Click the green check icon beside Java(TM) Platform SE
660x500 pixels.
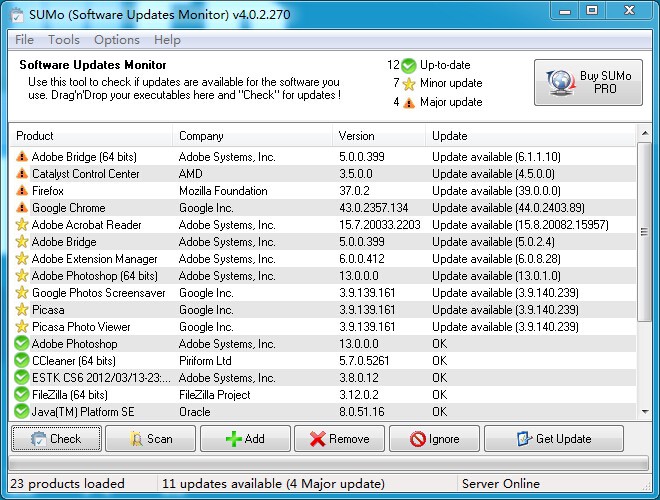[x=21, y=412]
